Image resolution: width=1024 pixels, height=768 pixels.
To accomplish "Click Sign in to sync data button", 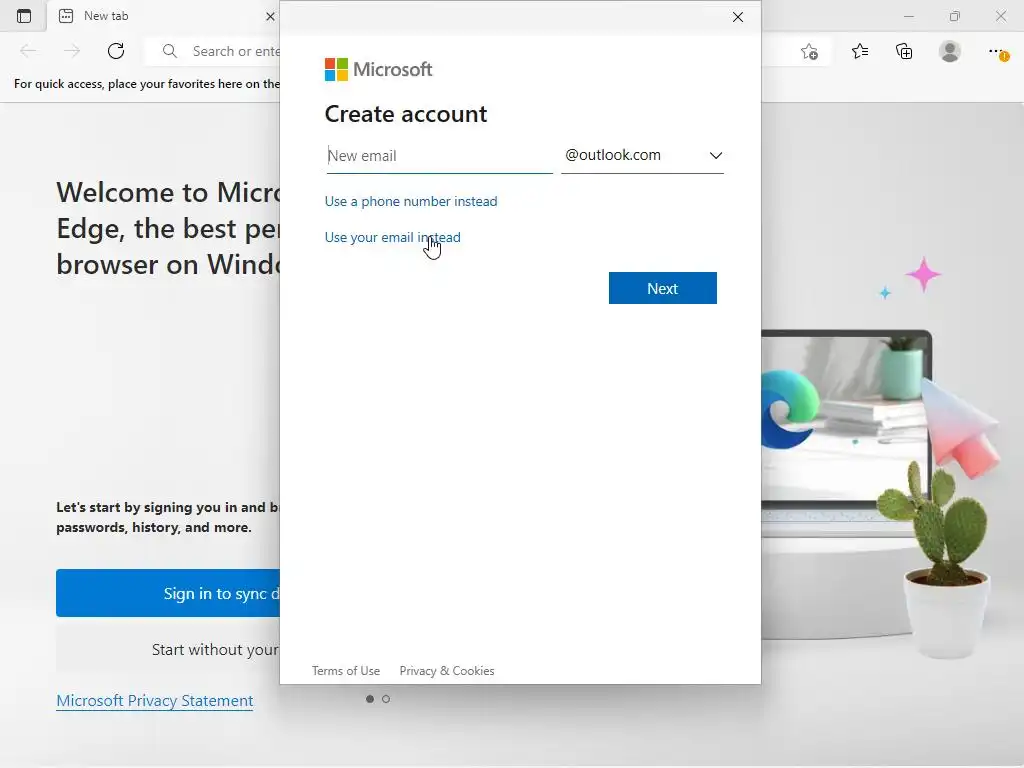I will (x=168, y=593).
